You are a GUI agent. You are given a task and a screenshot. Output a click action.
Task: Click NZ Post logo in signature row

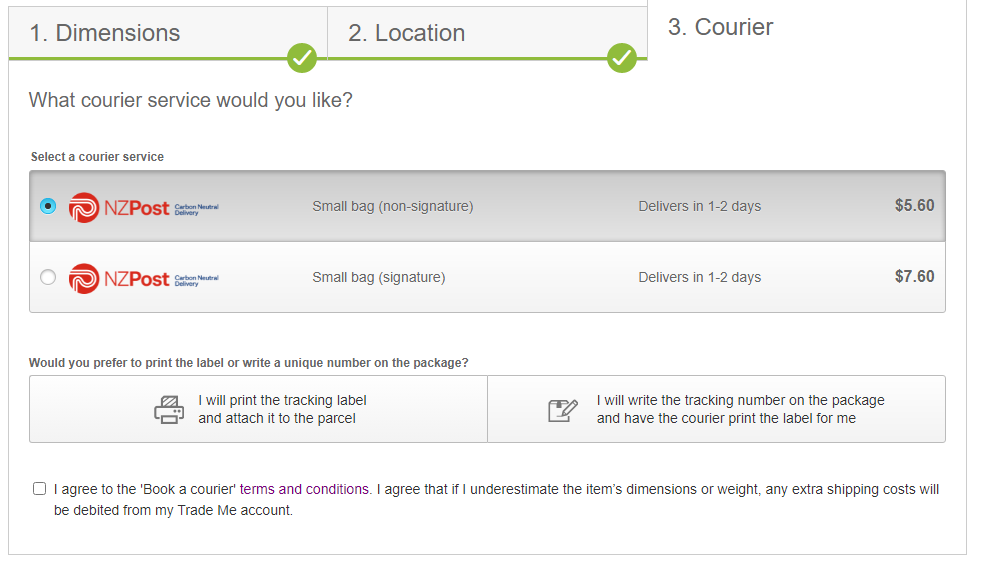click(119, 278)
